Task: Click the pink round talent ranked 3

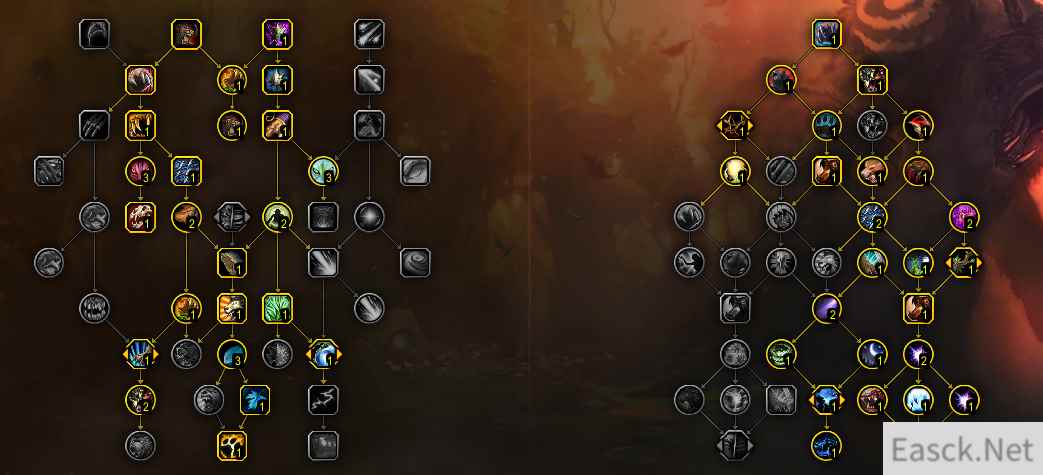Action: click(140, 171)
